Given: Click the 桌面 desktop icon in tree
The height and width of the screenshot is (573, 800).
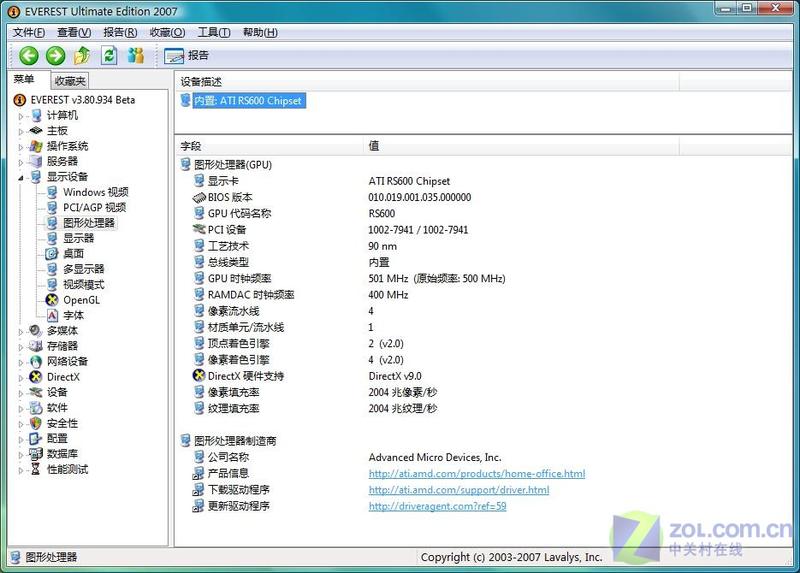Looking at the screenshot, I should click(52, 254).
